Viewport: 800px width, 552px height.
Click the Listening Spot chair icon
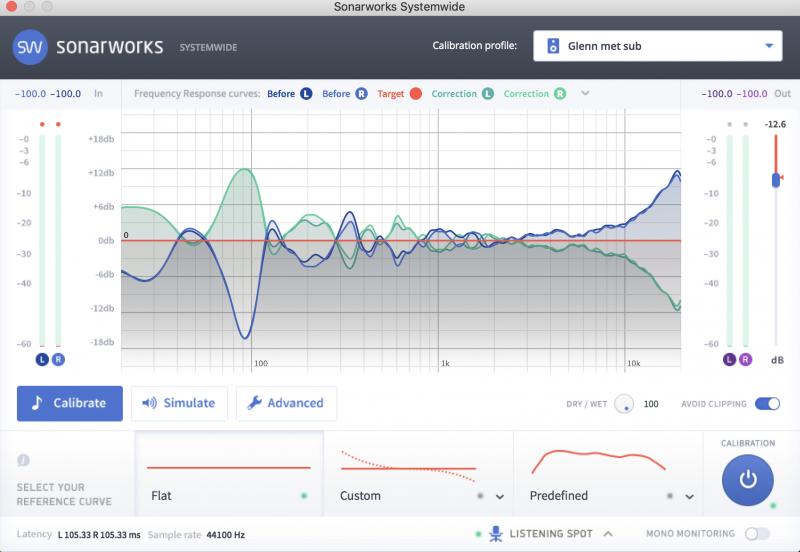[495, 534]
